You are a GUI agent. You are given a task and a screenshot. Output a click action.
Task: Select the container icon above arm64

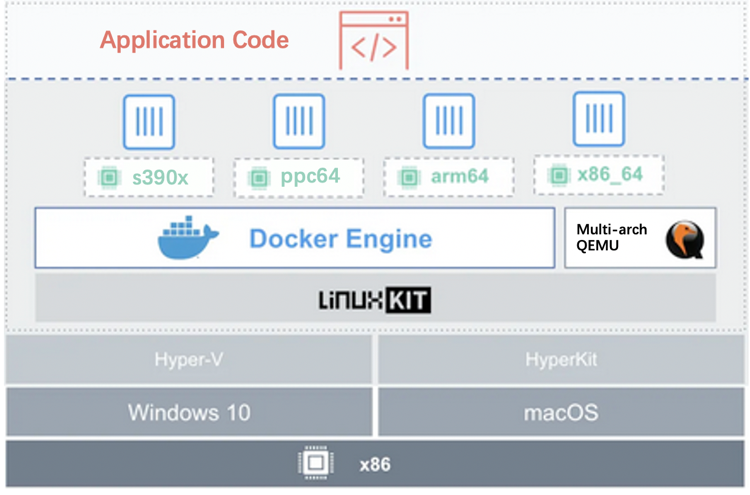click(x=449, y=121)
